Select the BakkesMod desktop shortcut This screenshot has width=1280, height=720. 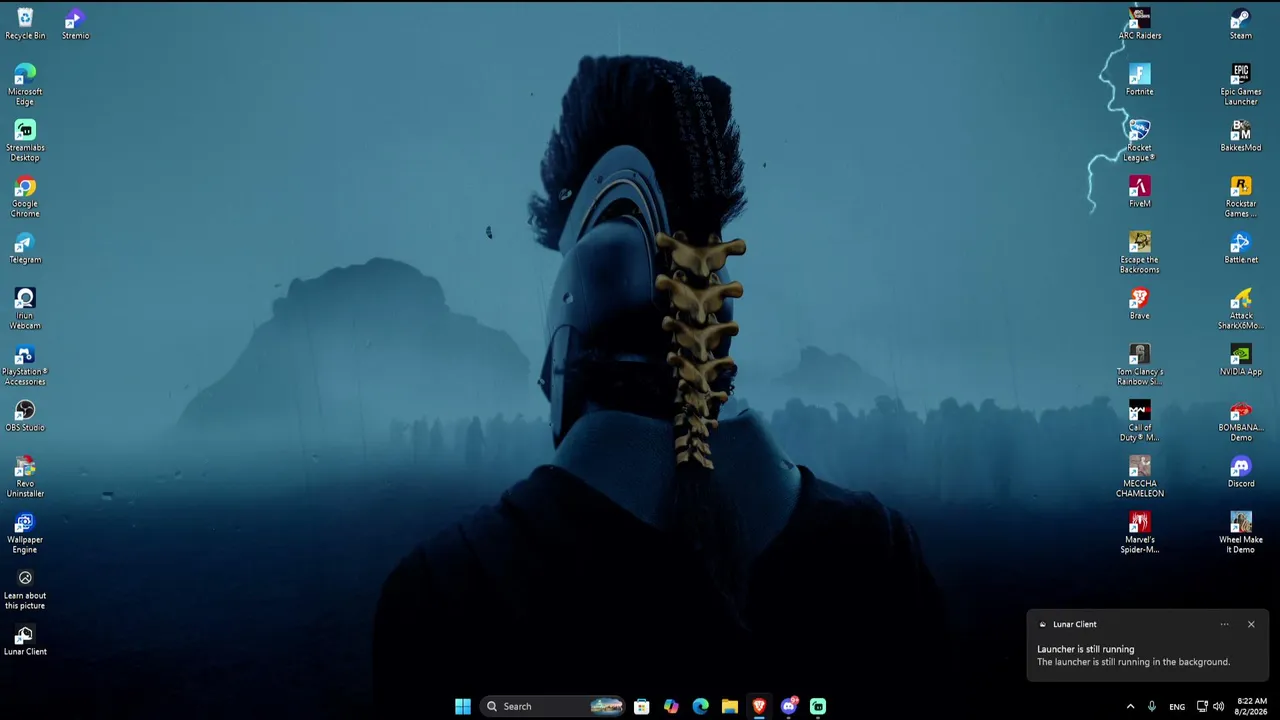click(x=1241, y=136)
